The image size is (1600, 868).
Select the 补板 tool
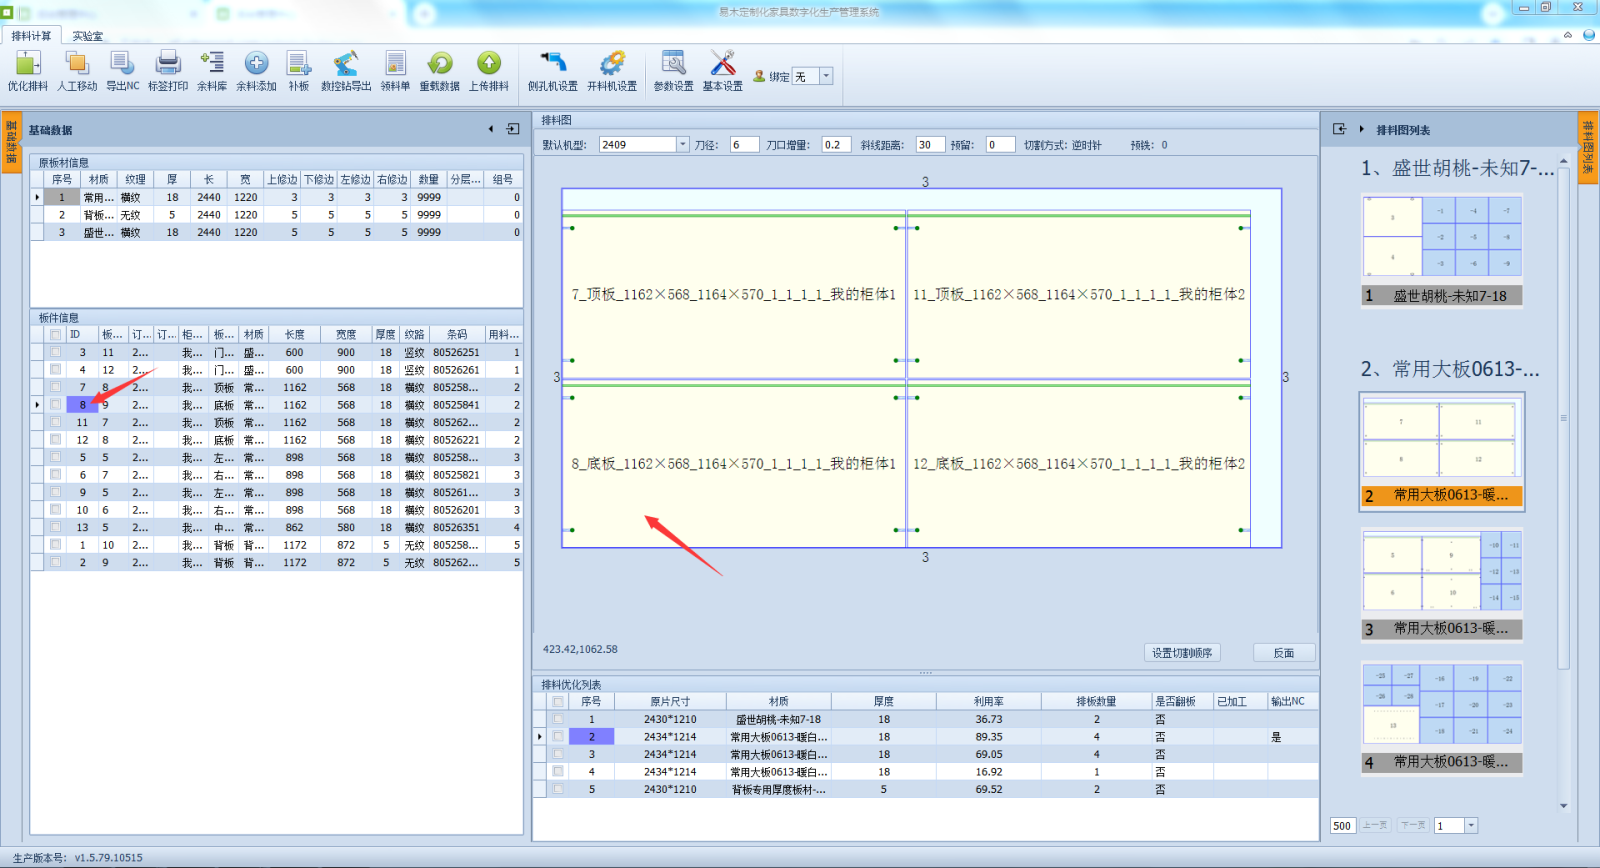[x=299, y=71]
